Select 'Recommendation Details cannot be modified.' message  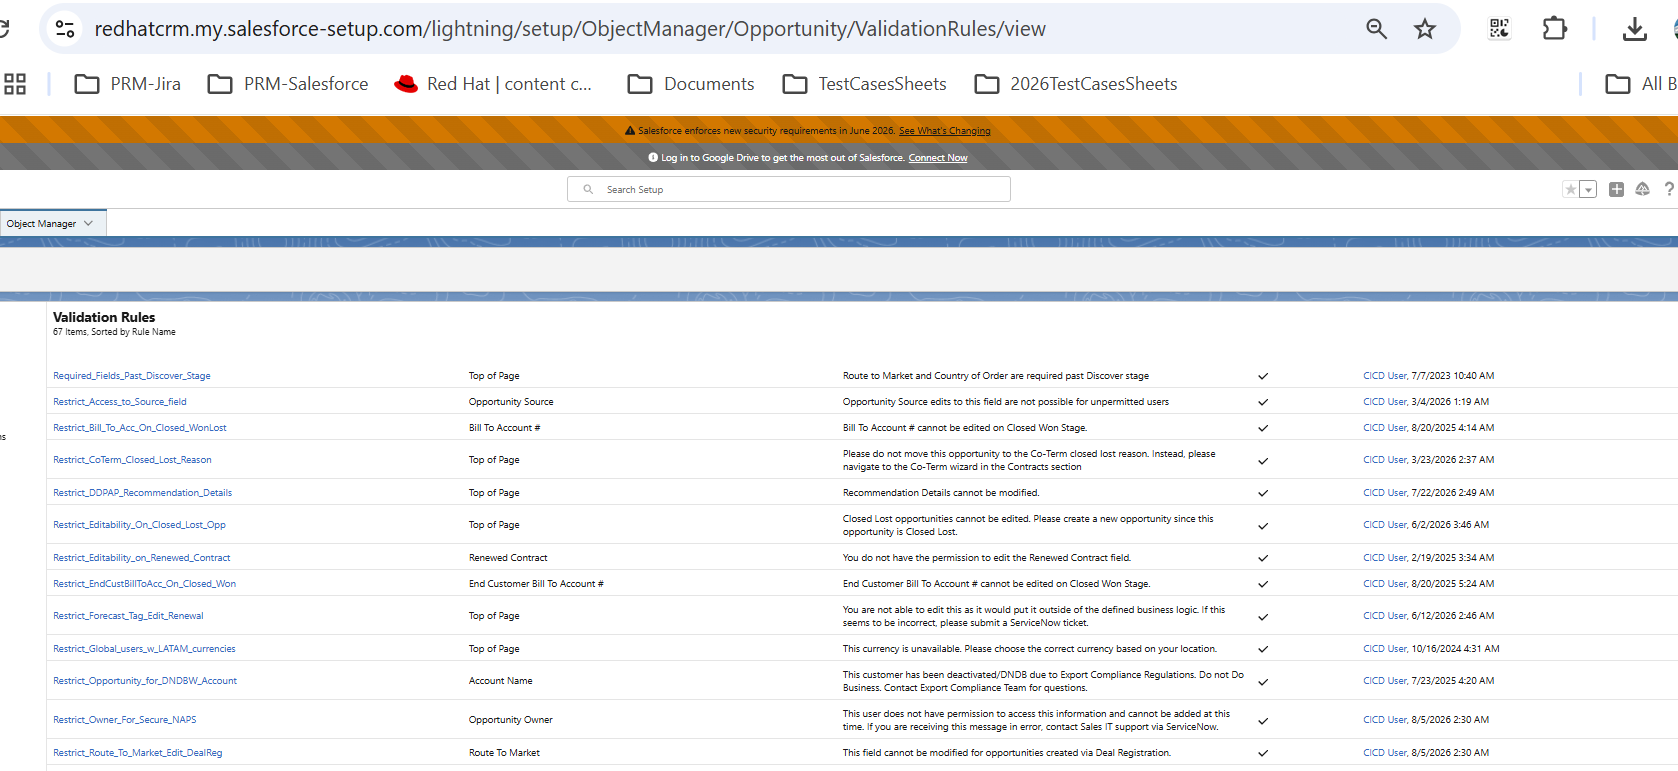(941, 493)
